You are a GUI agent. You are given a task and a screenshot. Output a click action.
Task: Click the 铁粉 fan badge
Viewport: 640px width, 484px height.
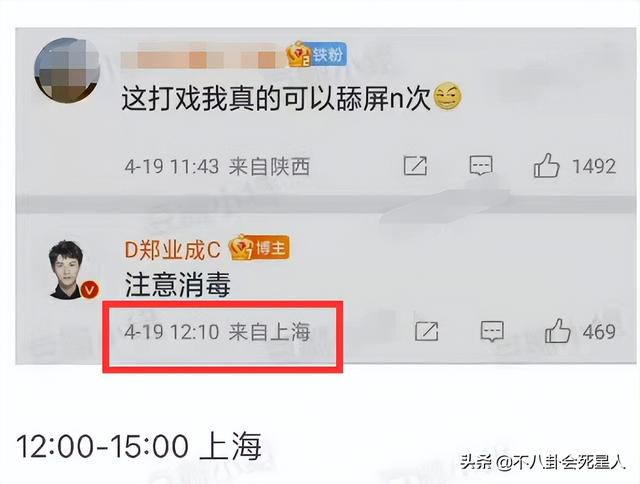coord(317,54)
